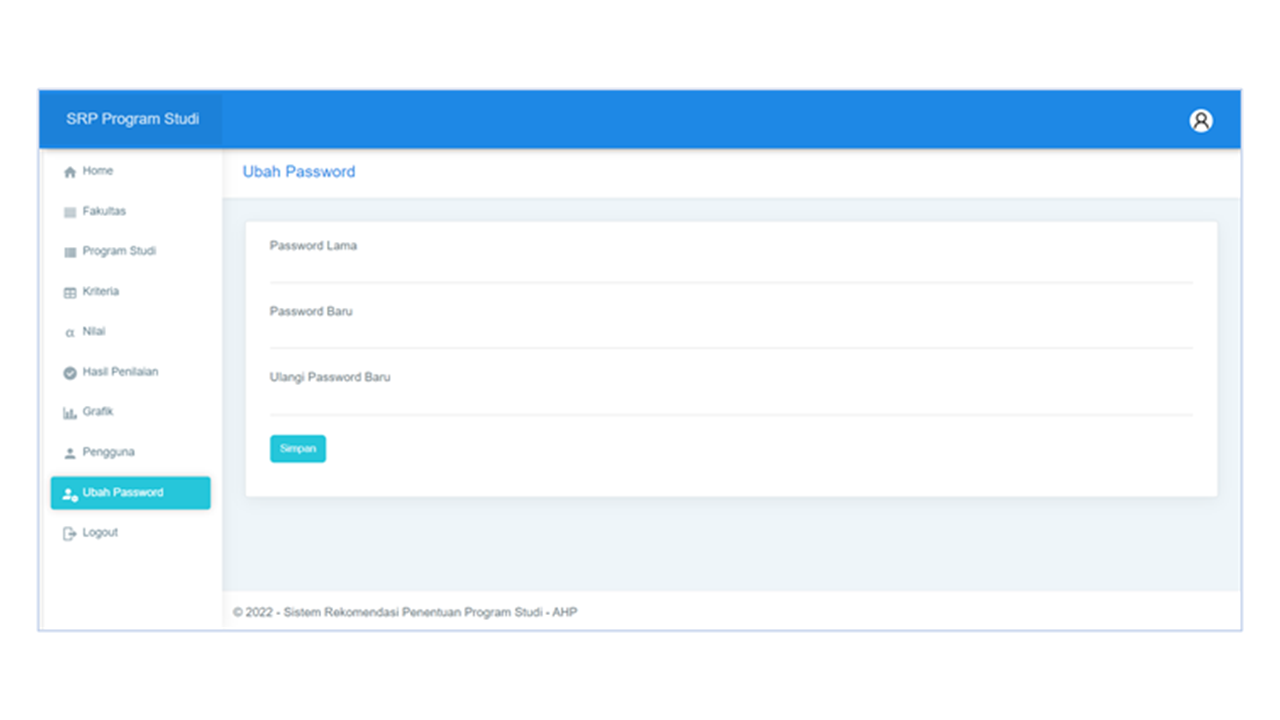Screen dimensions: 1280x720
Task: Click the Pengguna person icon
Action: (70, 453)
